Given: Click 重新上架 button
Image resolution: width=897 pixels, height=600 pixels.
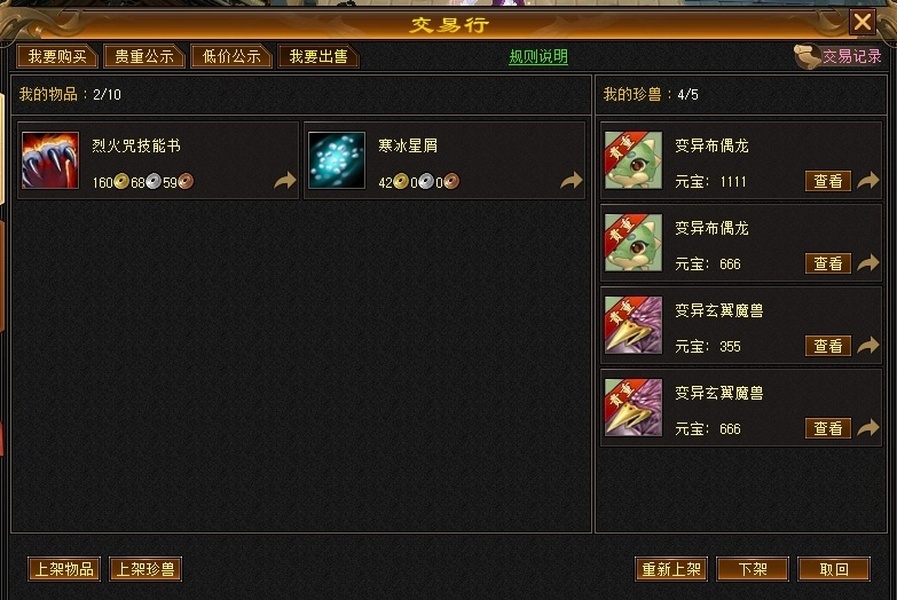Looking at the screenshot, I should [671, 569].
